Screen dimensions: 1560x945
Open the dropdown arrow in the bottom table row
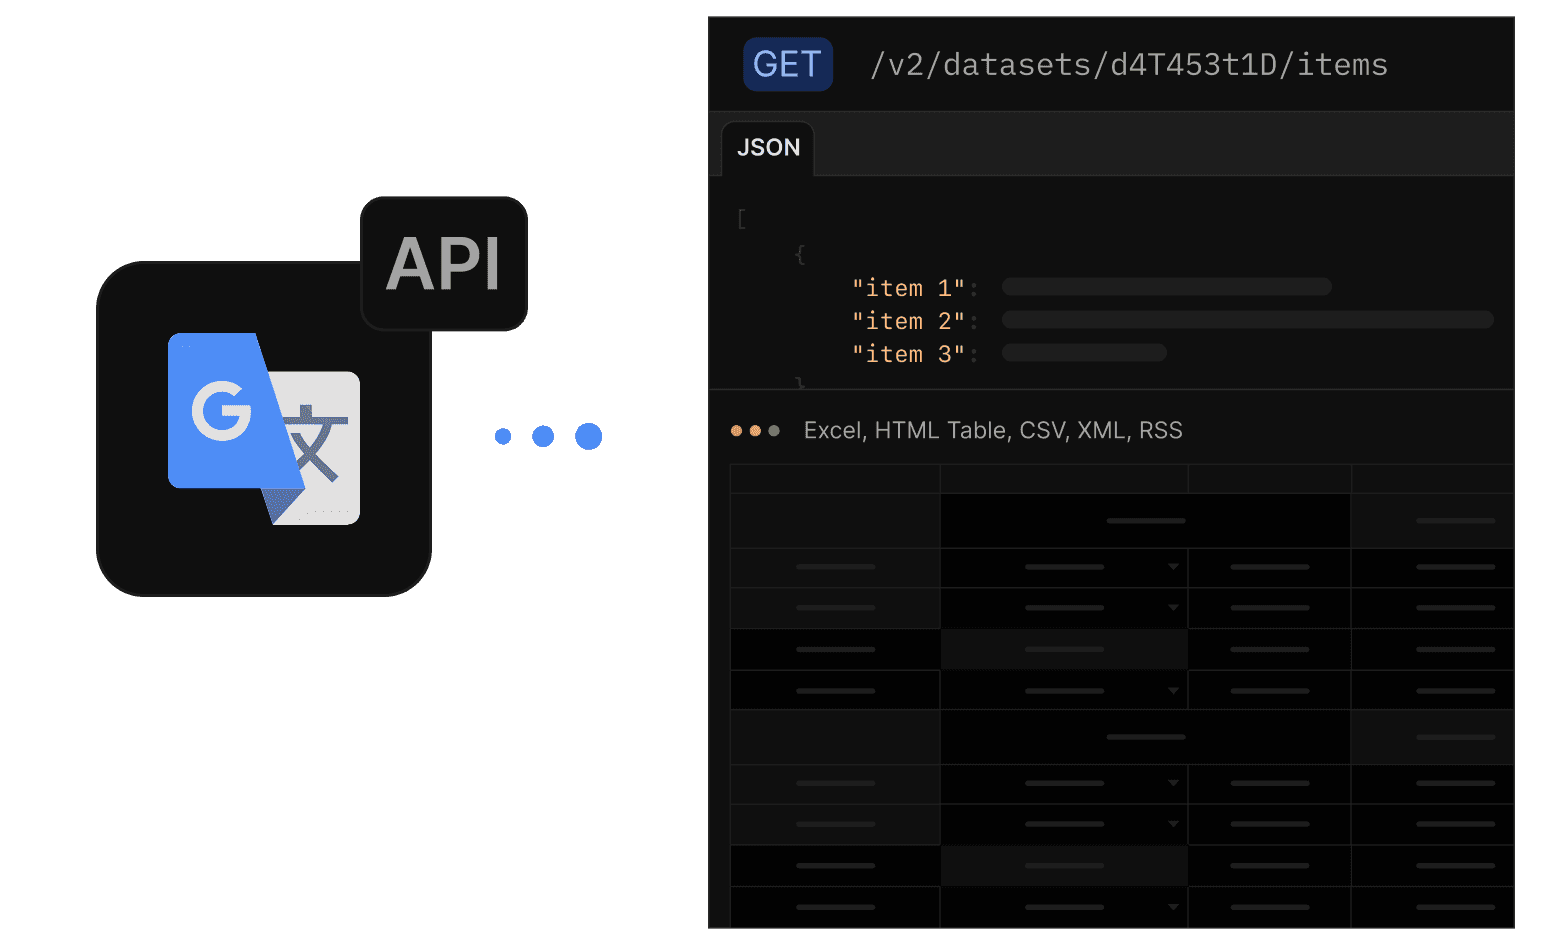(x=1173, y=907)
